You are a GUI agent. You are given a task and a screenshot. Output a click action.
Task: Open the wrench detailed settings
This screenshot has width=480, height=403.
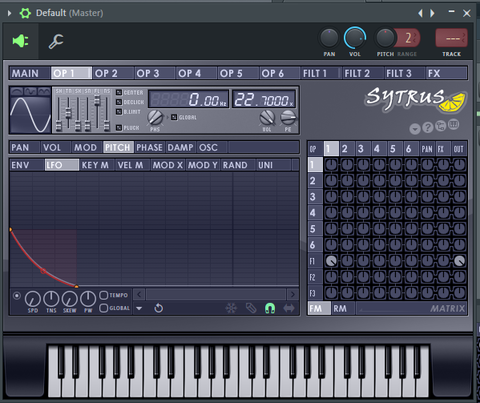[x=56, y=41]
